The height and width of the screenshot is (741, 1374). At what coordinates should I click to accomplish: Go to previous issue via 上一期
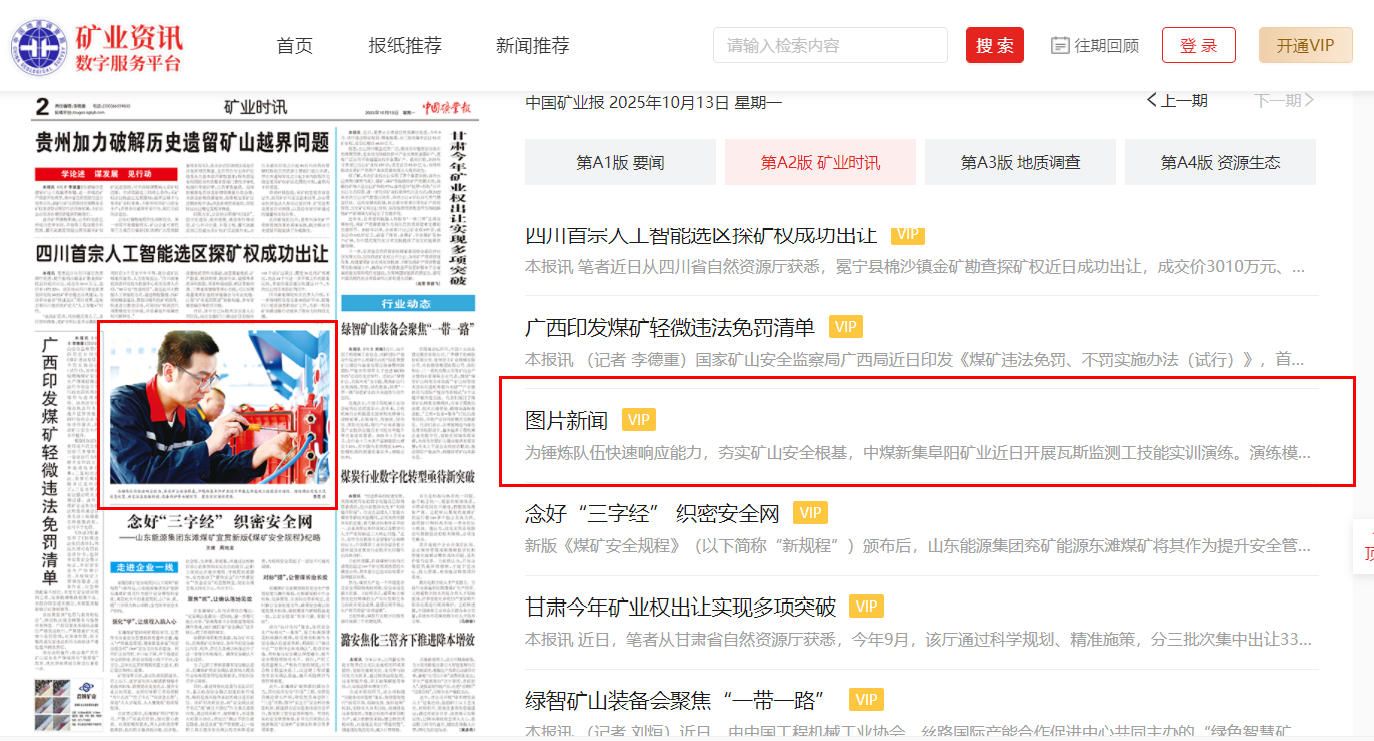(1177, 100)
